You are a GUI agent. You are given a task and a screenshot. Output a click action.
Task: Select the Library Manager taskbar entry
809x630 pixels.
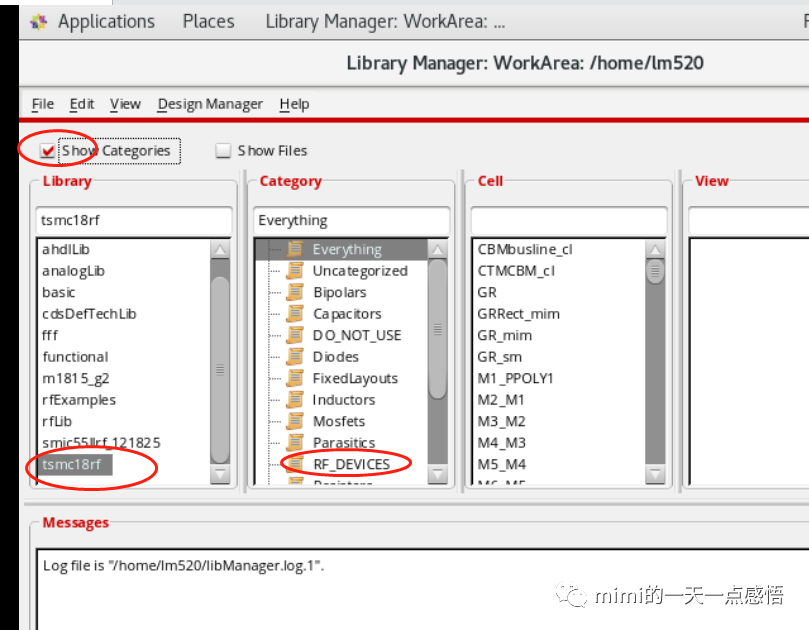pos(385,22)
